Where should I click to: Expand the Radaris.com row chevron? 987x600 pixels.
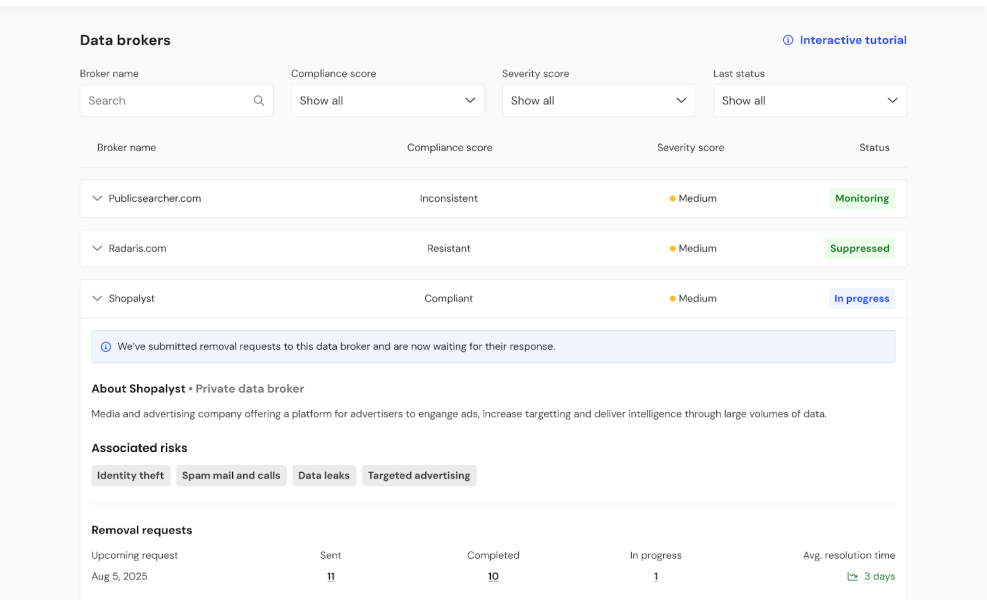[x=97, y=249]
